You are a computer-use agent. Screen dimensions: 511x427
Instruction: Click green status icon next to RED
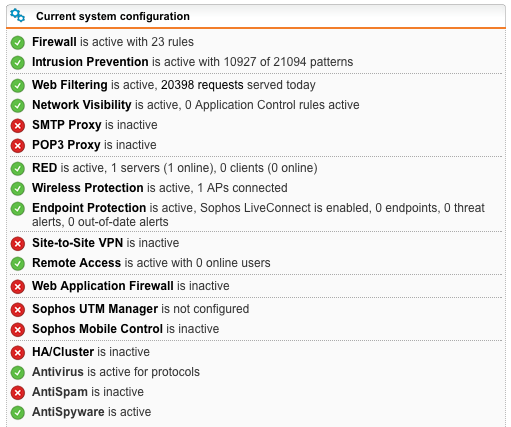[x=18, y=169]
